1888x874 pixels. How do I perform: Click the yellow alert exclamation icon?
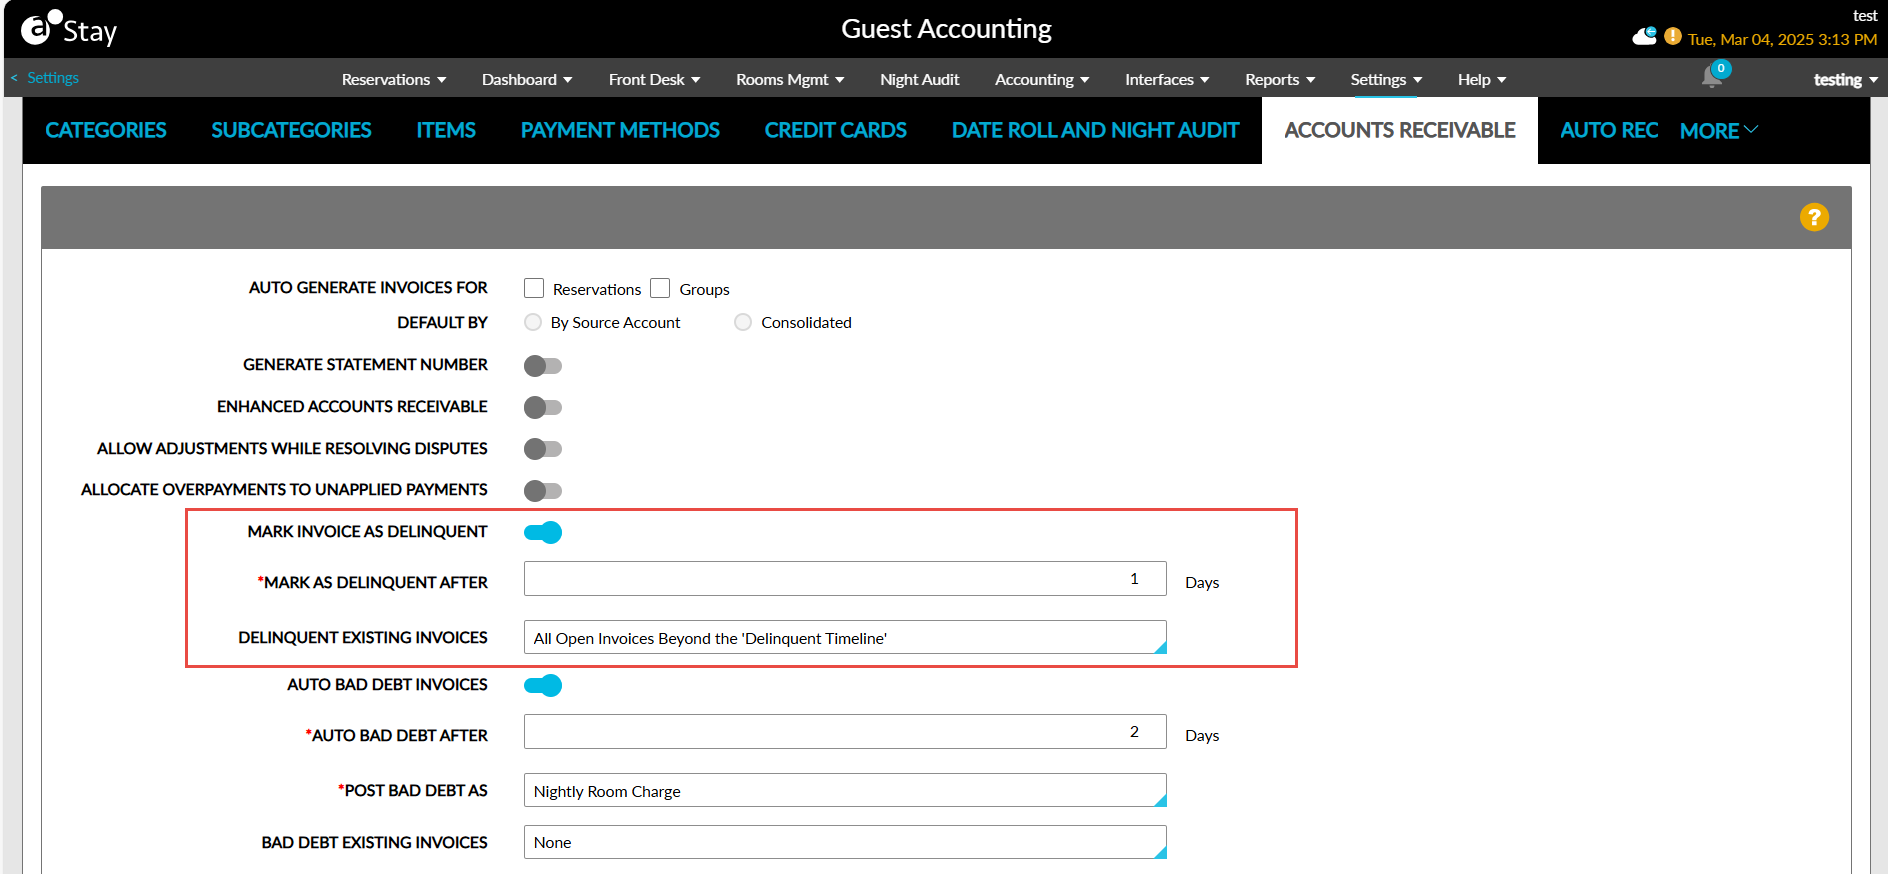[1673, 37]
